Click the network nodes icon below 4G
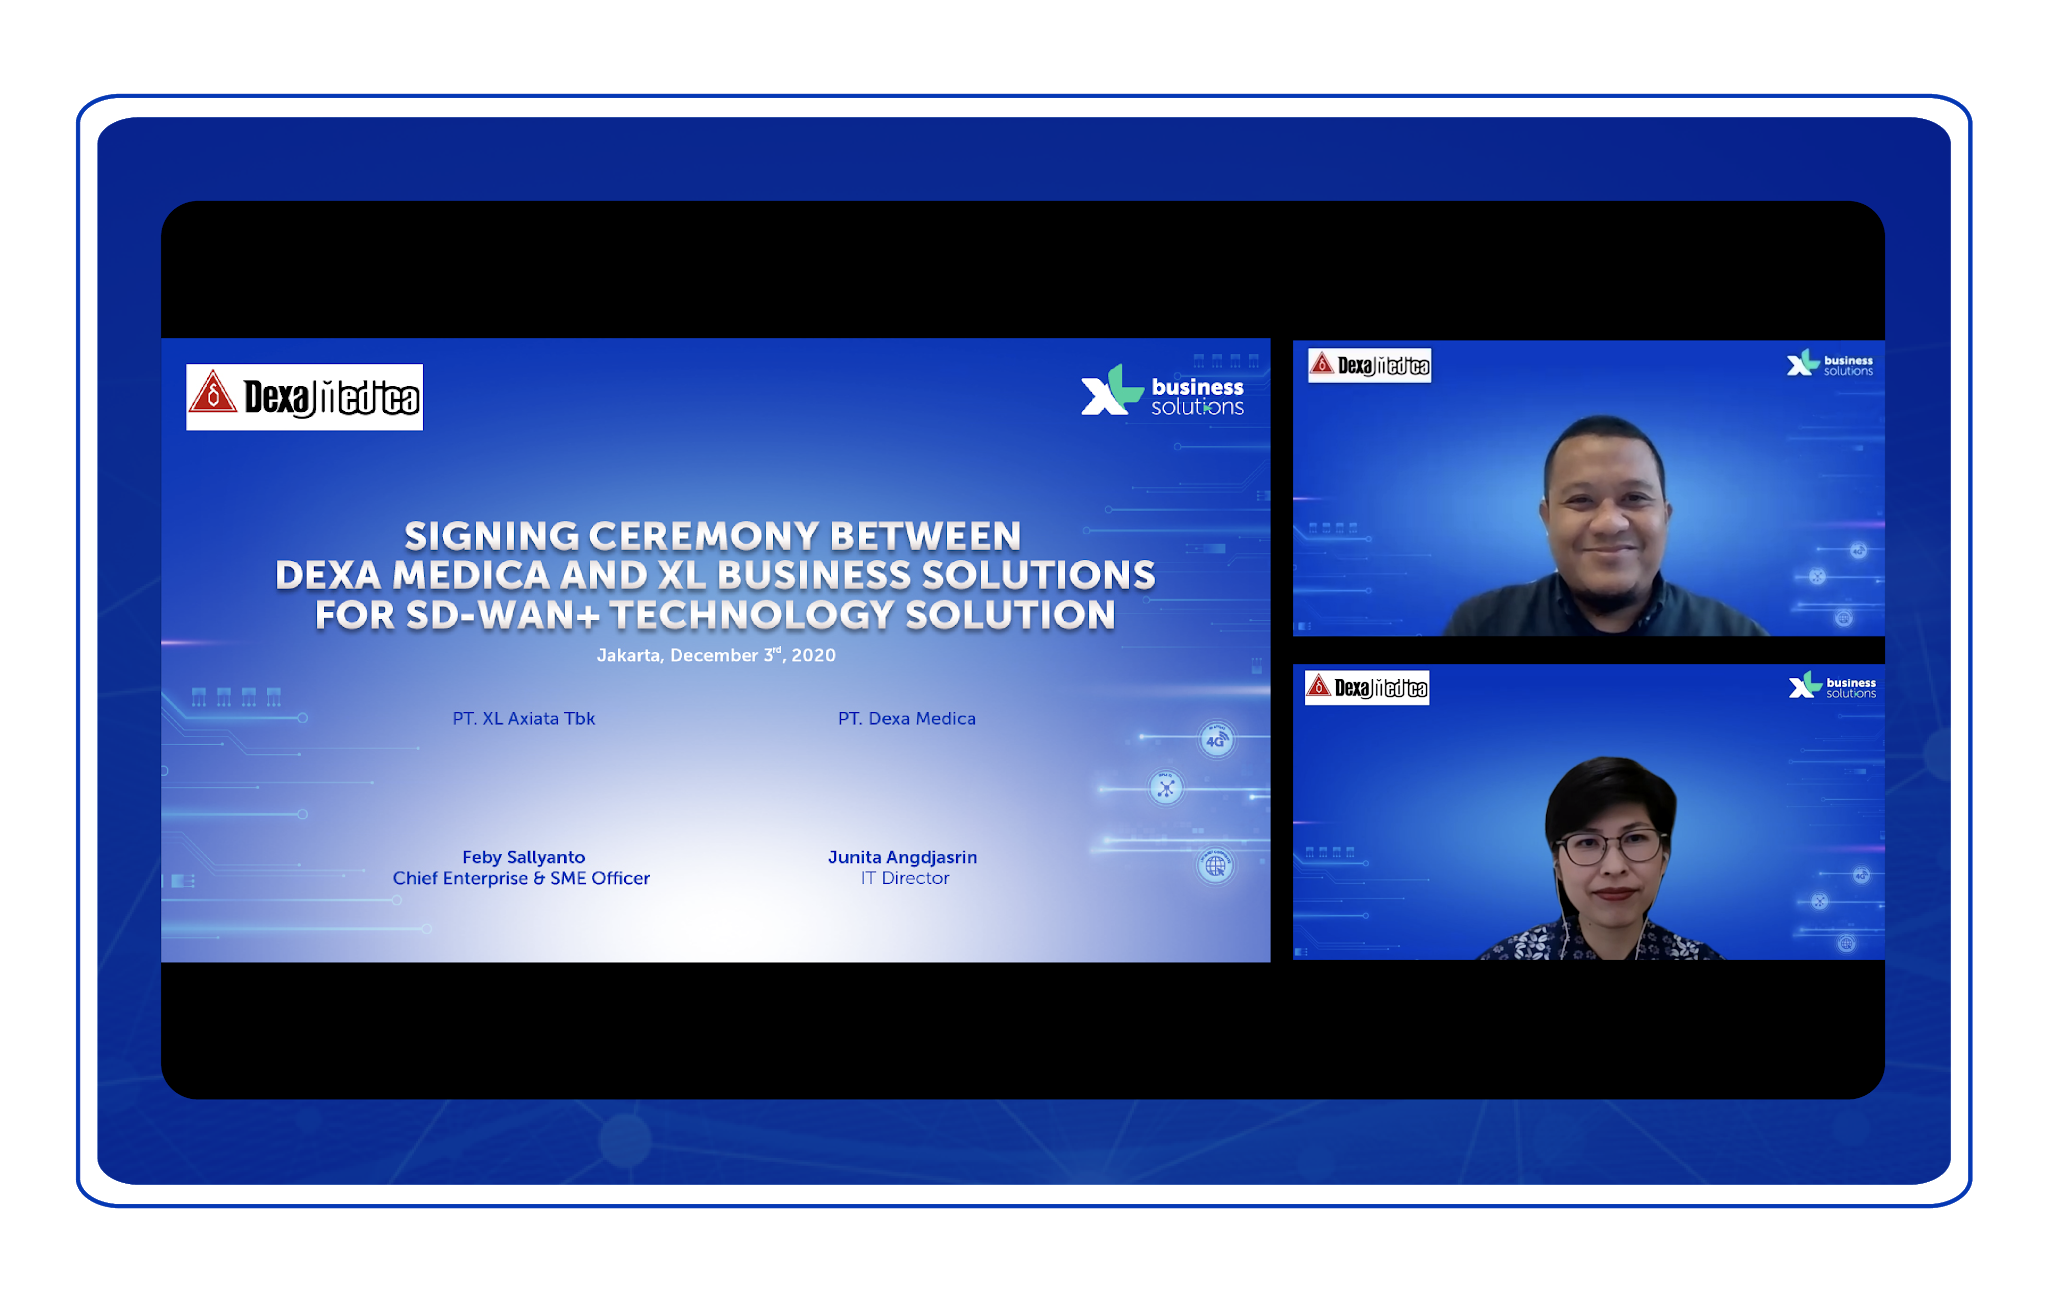Viewport: 2048px width, 1302px height. coord(1166,788)
